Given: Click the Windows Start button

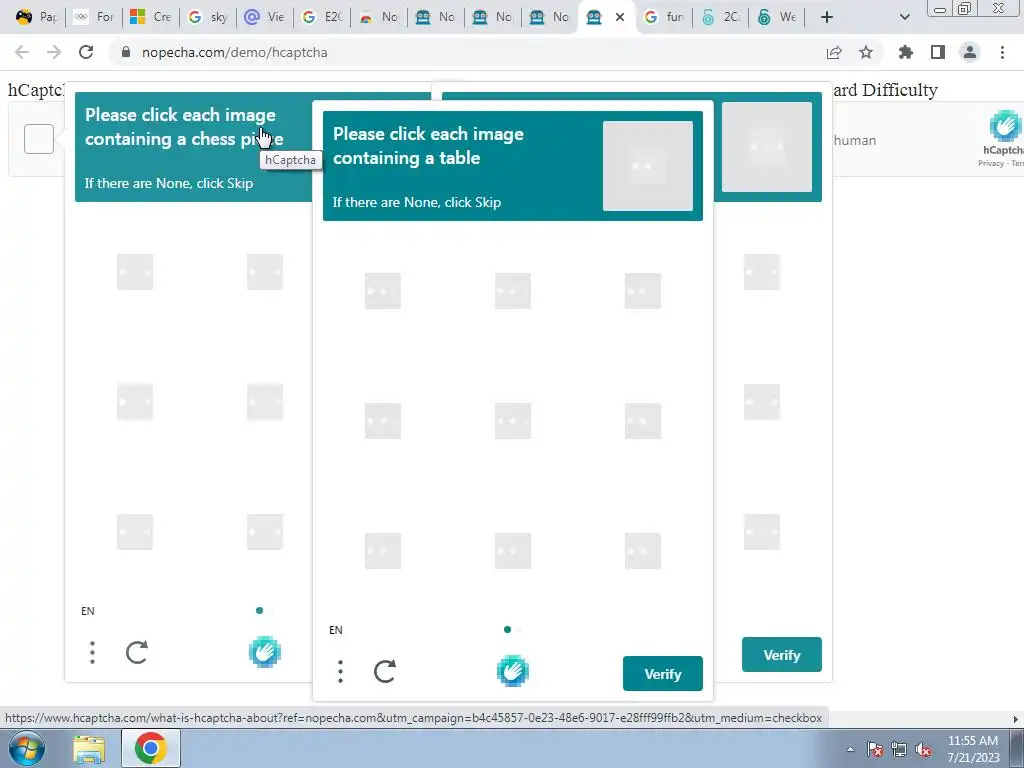Looking at the screenshot, I should pyautogui.click(x=27, y=748).
